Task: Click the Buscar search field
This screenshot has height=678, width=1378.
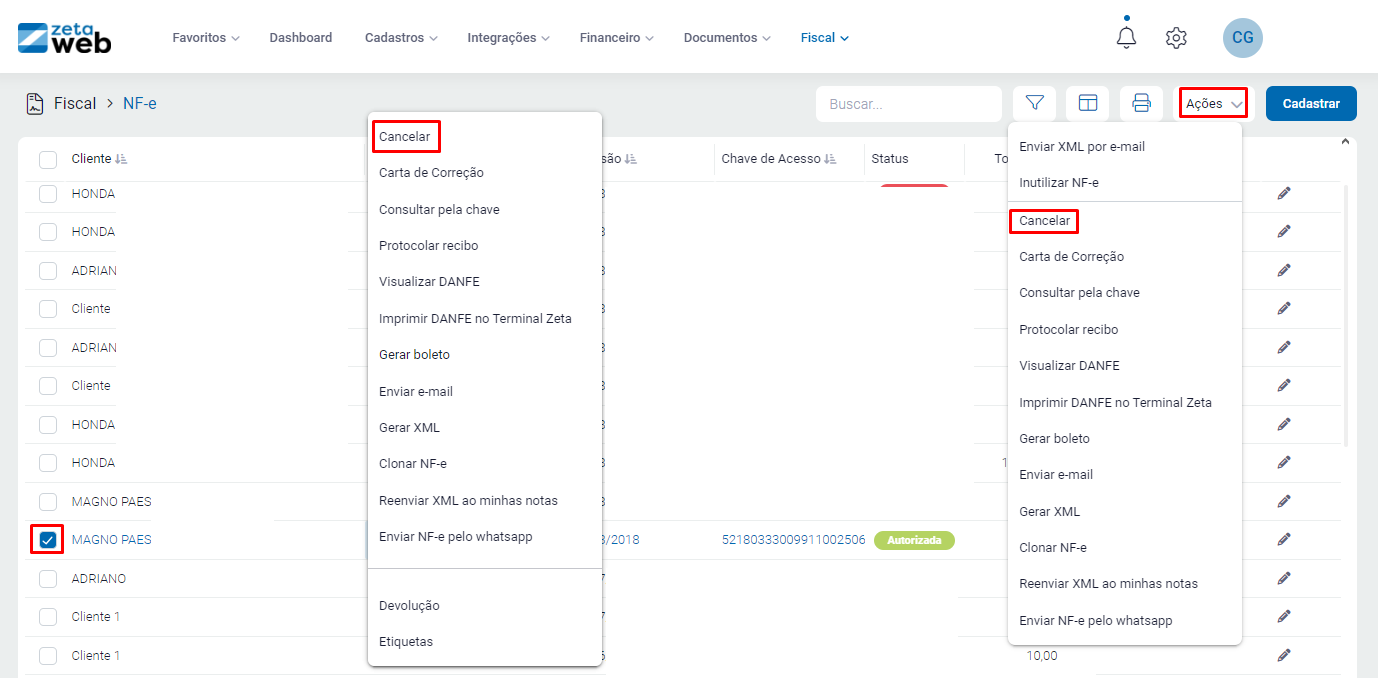Action: coord(908,103)
